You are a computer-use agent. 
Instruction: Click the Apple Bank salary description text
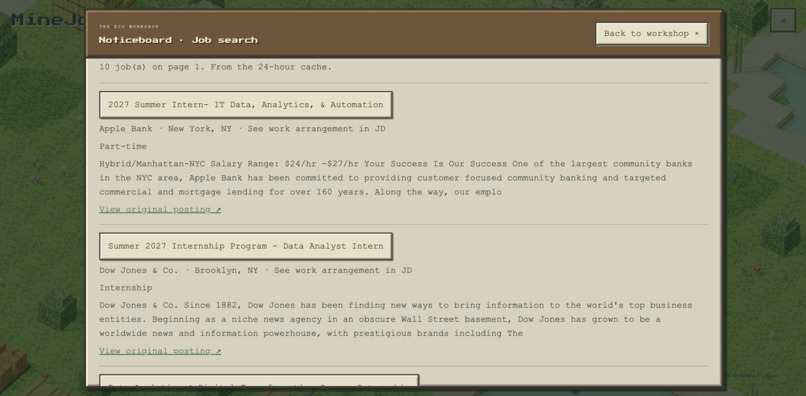coord(396,178)
